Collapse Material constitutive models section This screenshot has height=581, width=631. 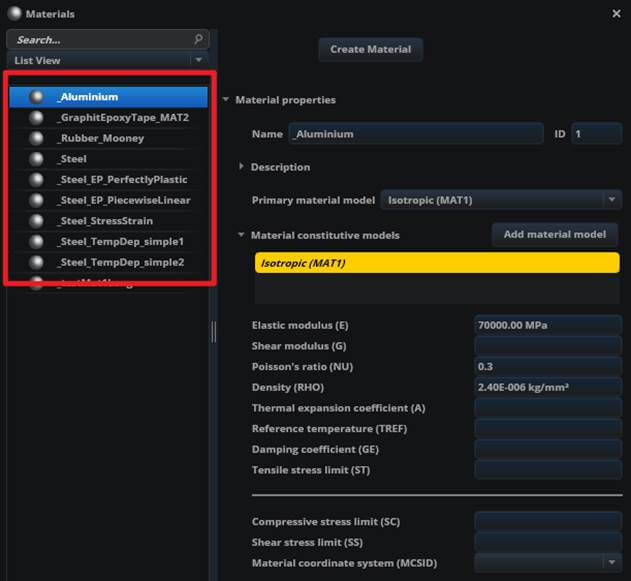point(242,236)
